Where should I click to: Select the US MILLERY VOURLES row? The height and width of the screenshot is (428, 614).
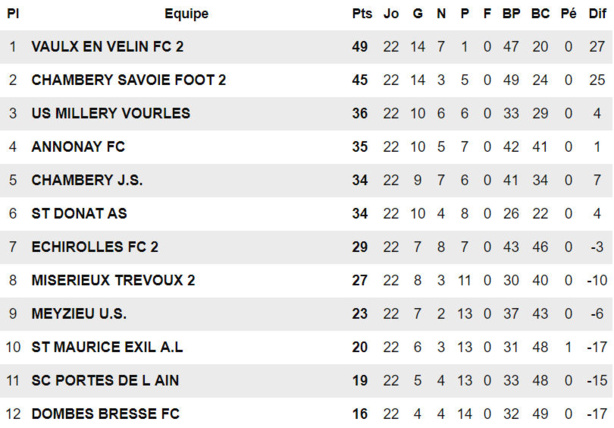110,113
